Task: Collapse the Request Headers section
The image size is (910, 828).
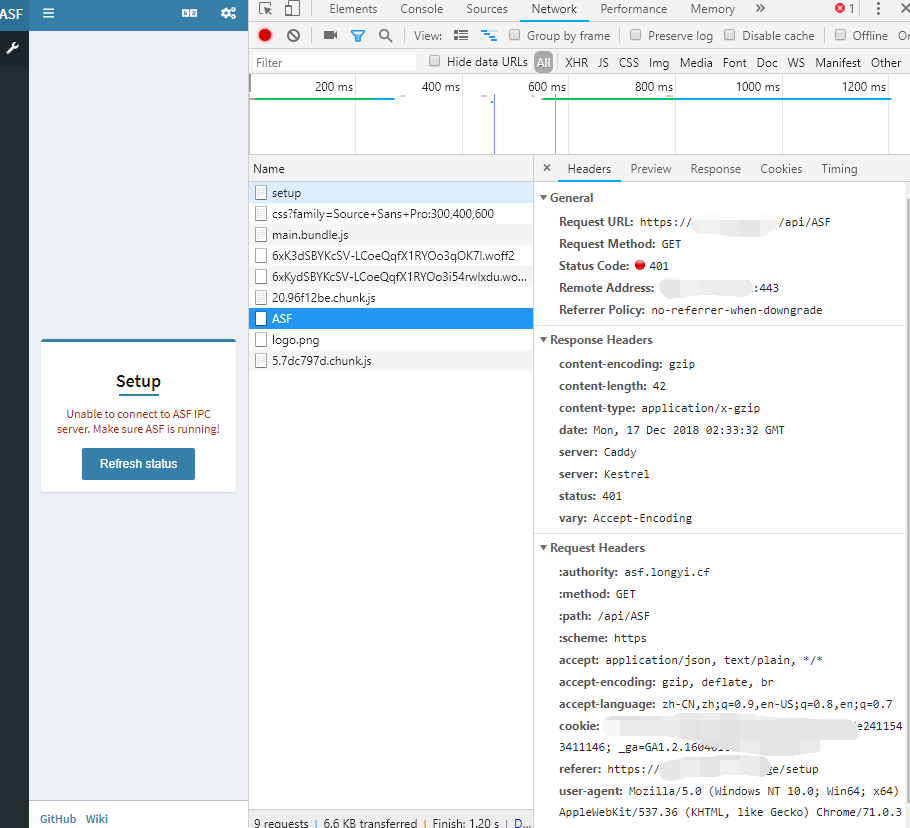Action: click(544, 547)
